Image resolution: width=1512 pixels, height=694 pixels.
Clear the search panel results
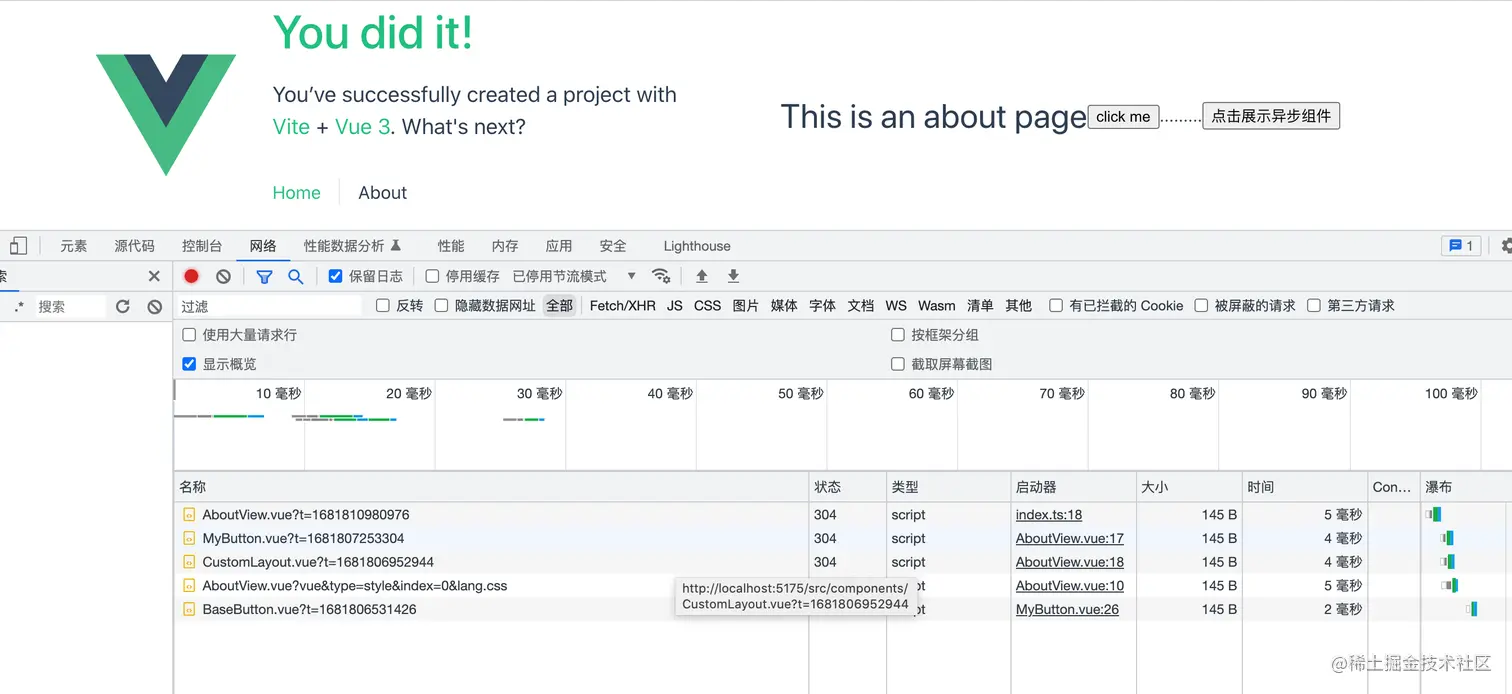click(155, 307)
